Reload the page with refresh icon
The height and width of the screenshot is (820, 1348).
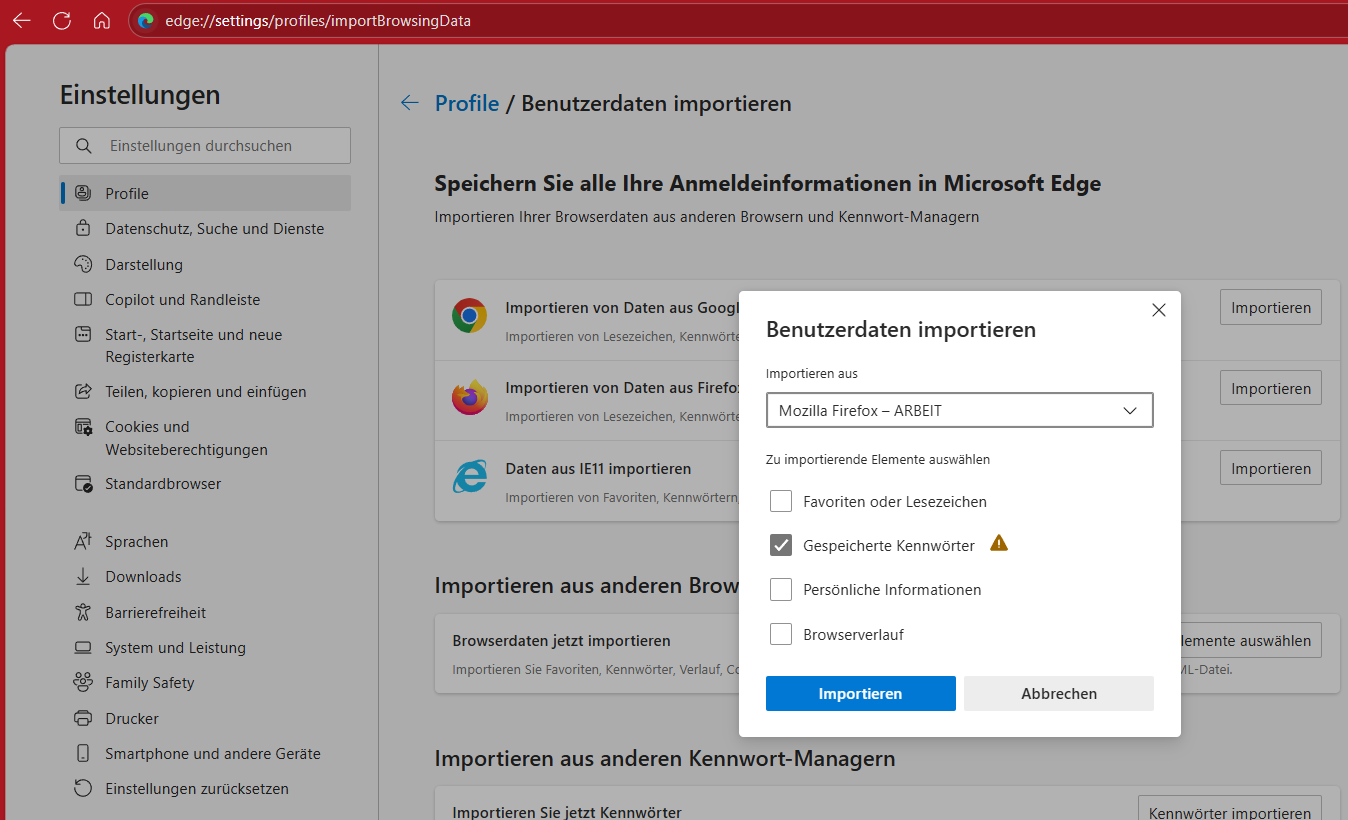tap(62, 20)
